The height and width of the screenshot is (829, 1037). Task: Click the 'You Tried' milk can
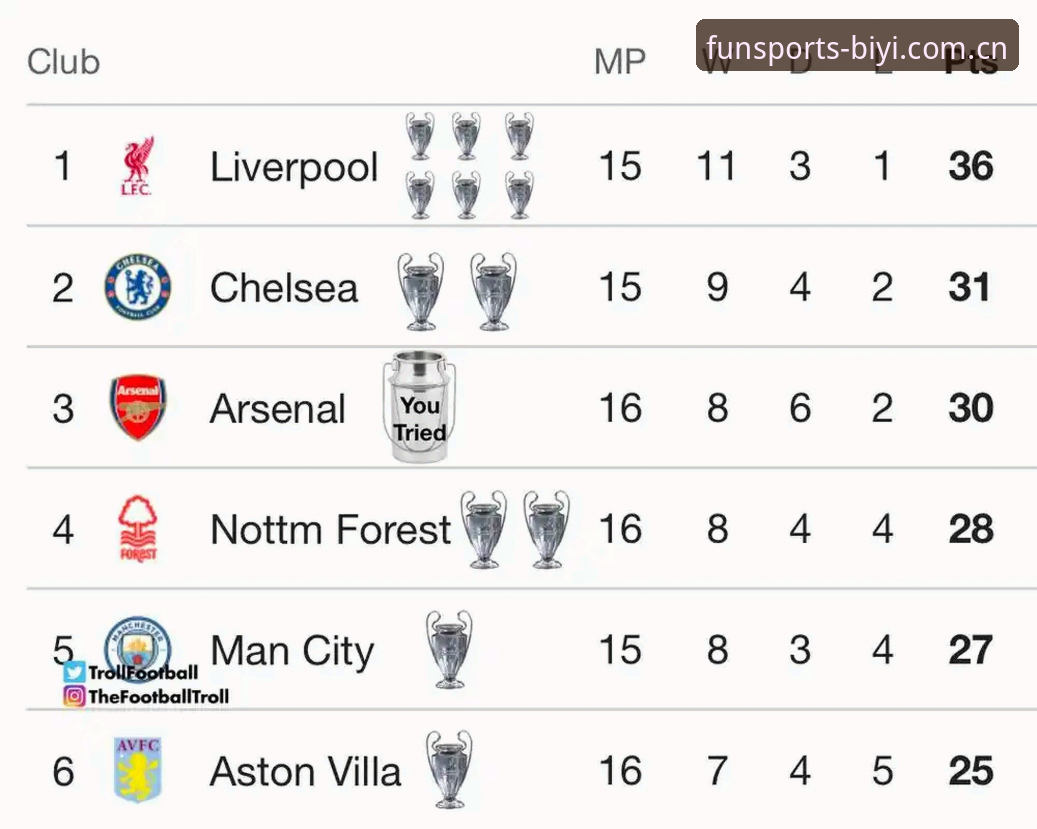pyautogui.click(x=419, y=406)
